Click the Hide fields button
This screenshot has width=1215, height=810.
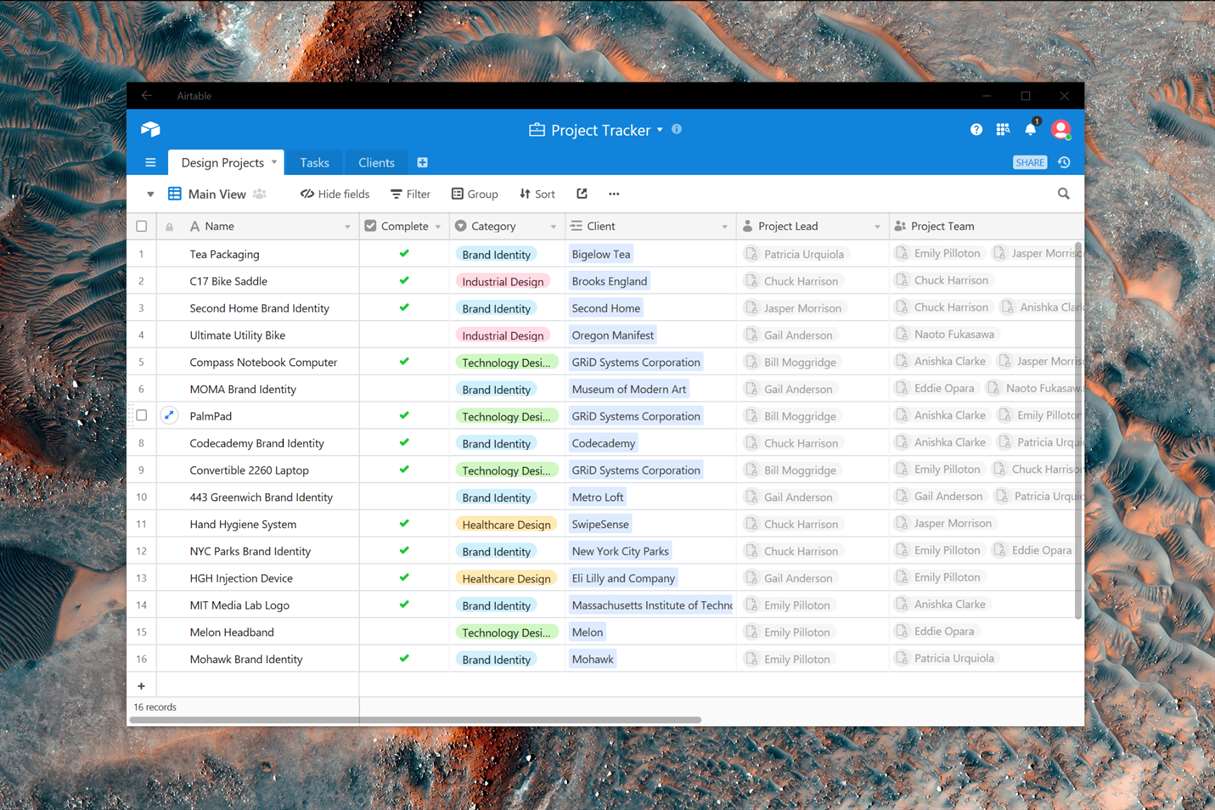pyautogui.click(x=335, y=194)
